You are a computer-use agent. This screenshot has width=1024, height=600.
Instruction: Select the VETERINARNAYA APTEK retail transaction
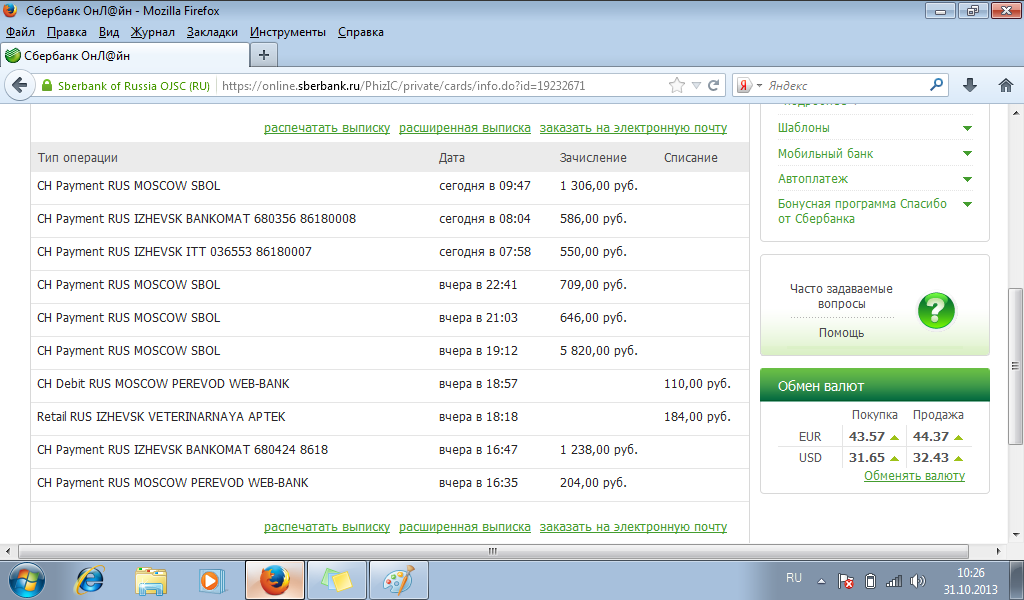click(390, 417)
